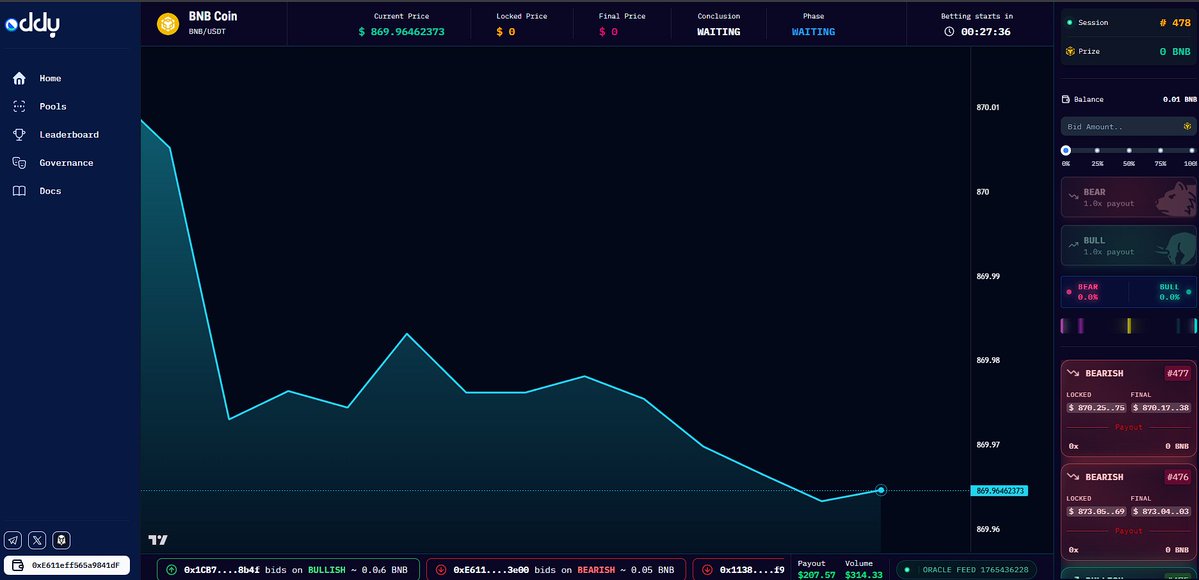Image resolution: width=1199 pixels, height=580 pixels.
Task: Click the 0.01 BNB balance value
Action: click(1180, 99)
